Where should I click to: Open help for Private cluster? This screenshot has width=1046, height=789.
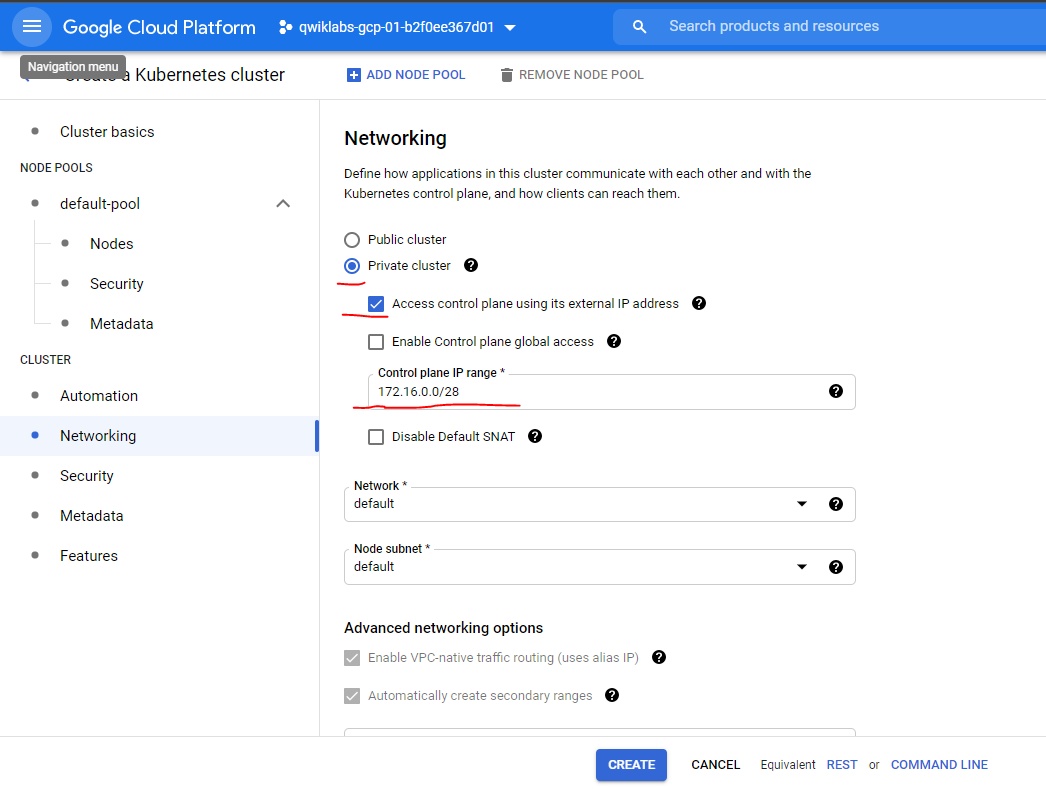pyautogui.click(x=471, y=265)
